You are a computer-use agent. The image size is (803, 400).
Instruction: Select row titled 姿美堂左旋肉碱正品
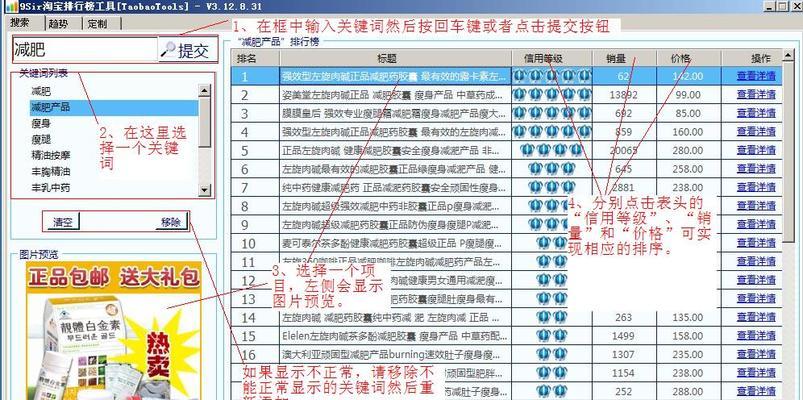[x=395, y=95]
